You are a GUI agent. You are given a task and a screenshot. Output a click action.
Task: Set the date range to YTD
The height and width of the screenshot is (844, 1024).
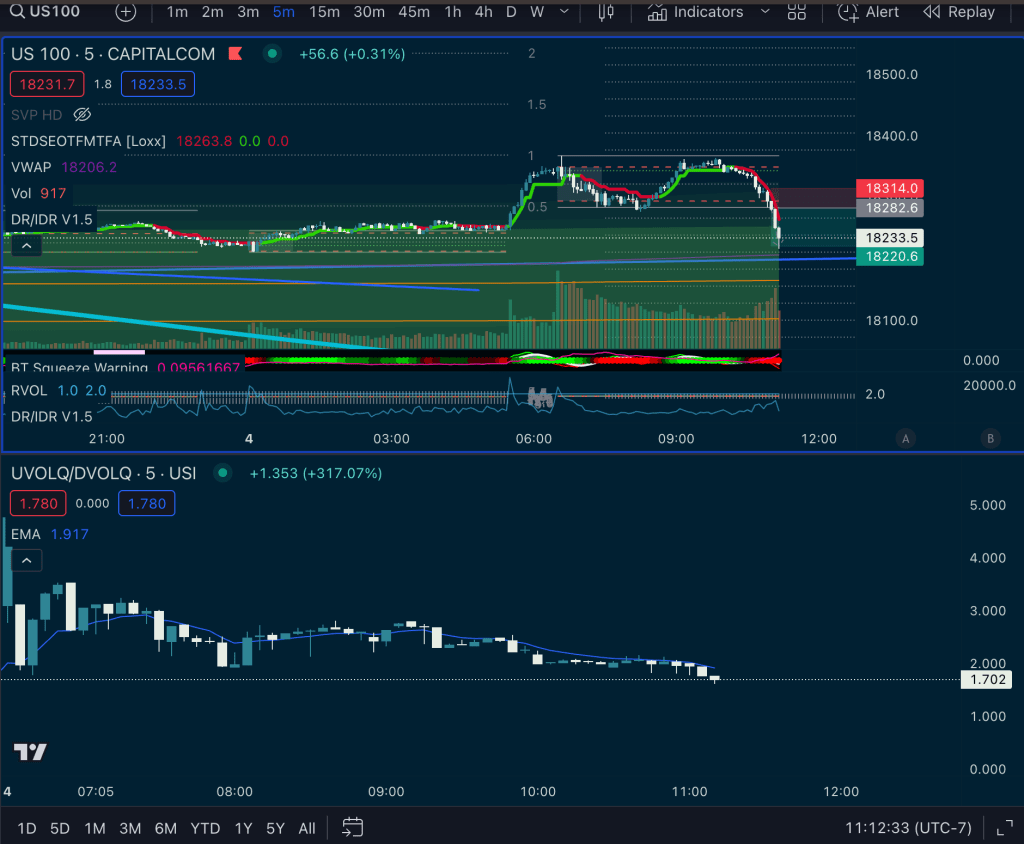click(205, 828)
